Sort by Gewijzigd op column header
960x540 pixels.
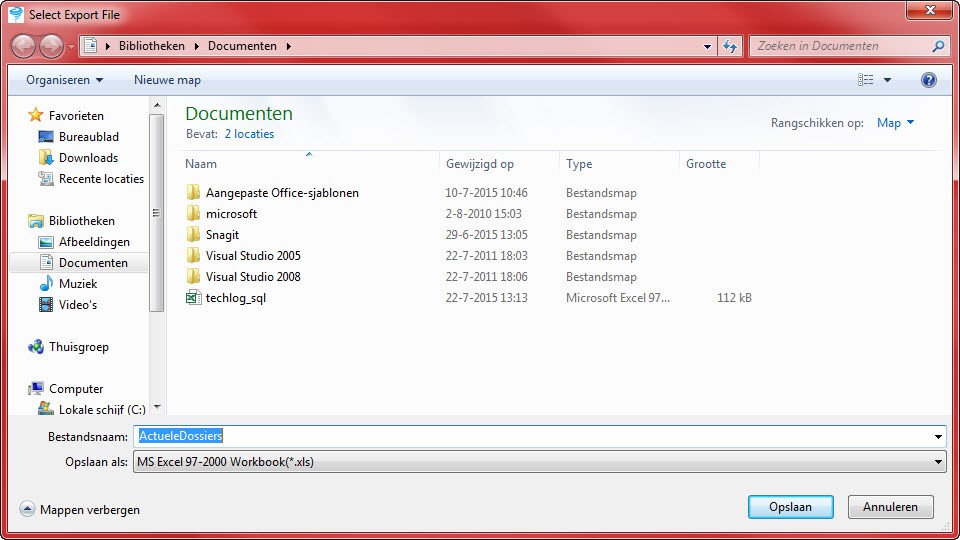click(480, 164)
